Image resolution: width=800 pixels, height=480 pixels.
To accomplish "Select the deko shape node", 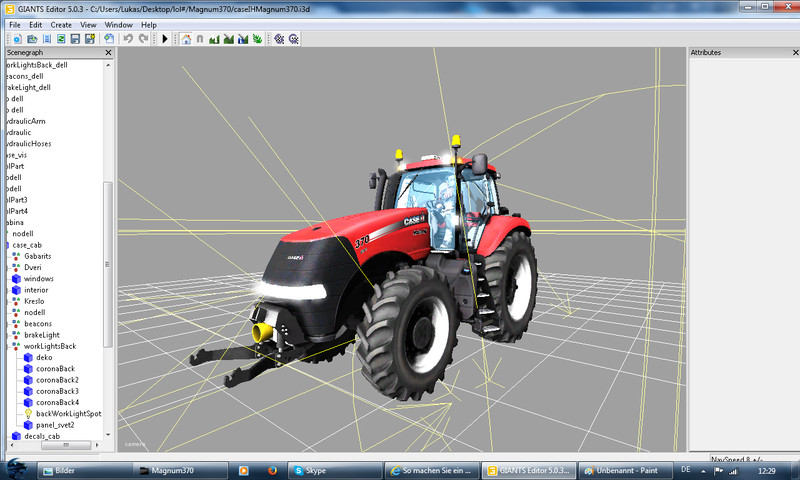I will 44,357.
